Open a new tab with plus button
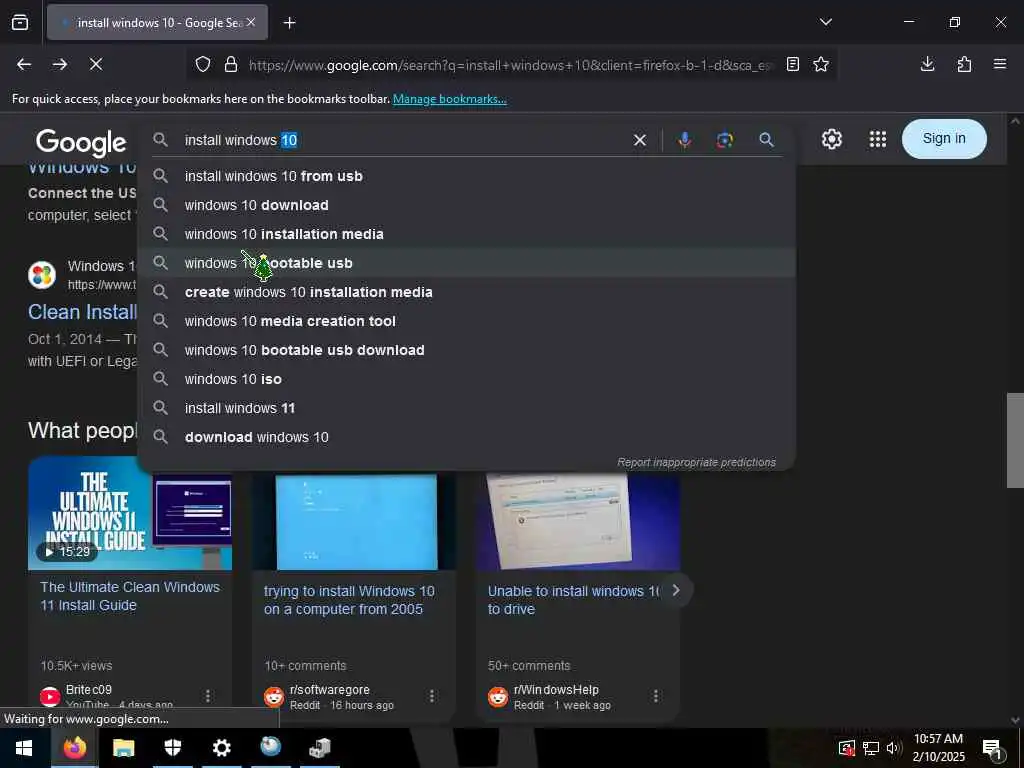The image size is (1024, 768). 289,23
